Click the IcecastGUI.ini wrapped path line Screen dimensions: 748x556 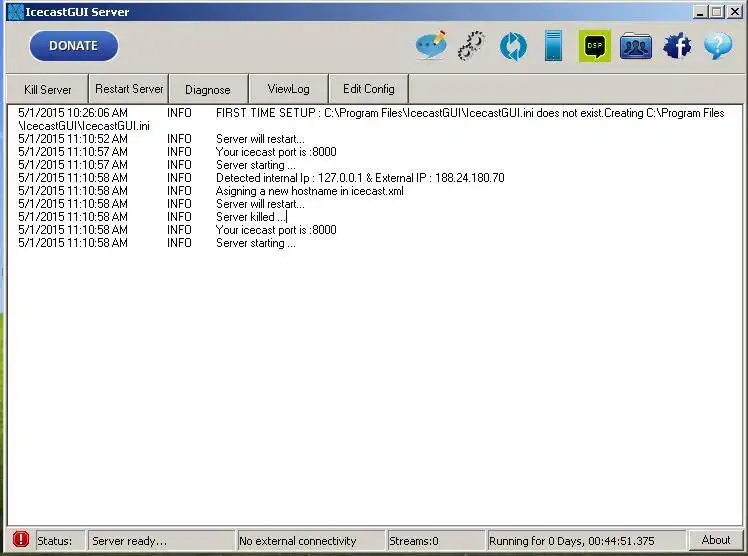[x=84, y=126]
